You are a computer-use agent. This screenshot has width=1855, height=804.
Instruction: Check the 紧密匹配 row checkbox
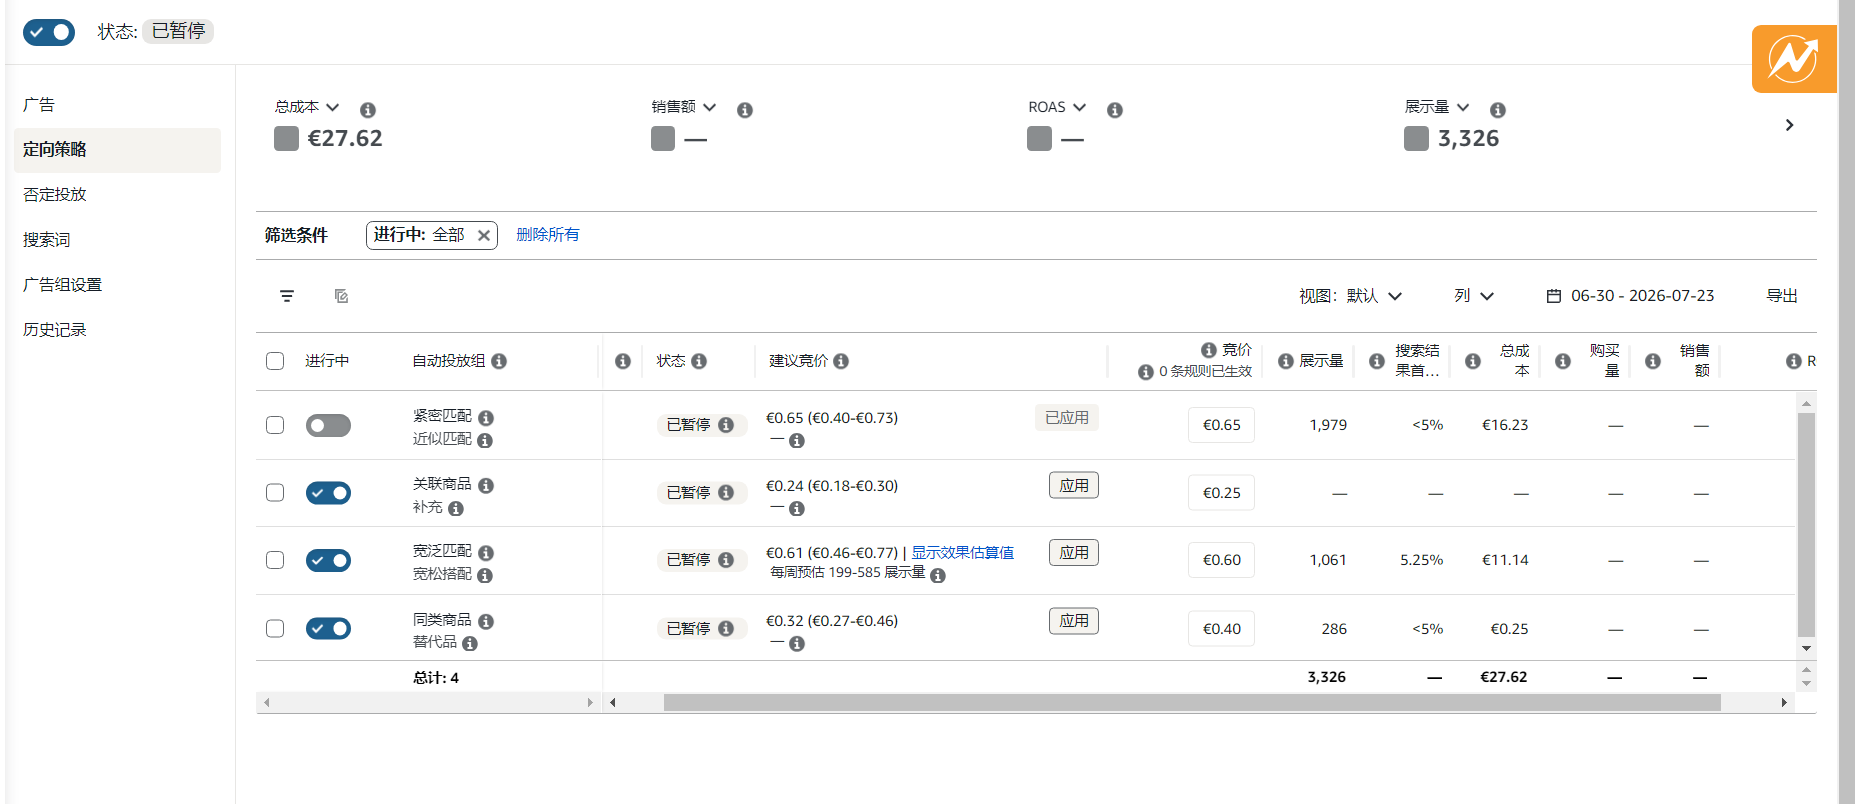[x=275, y=425]
